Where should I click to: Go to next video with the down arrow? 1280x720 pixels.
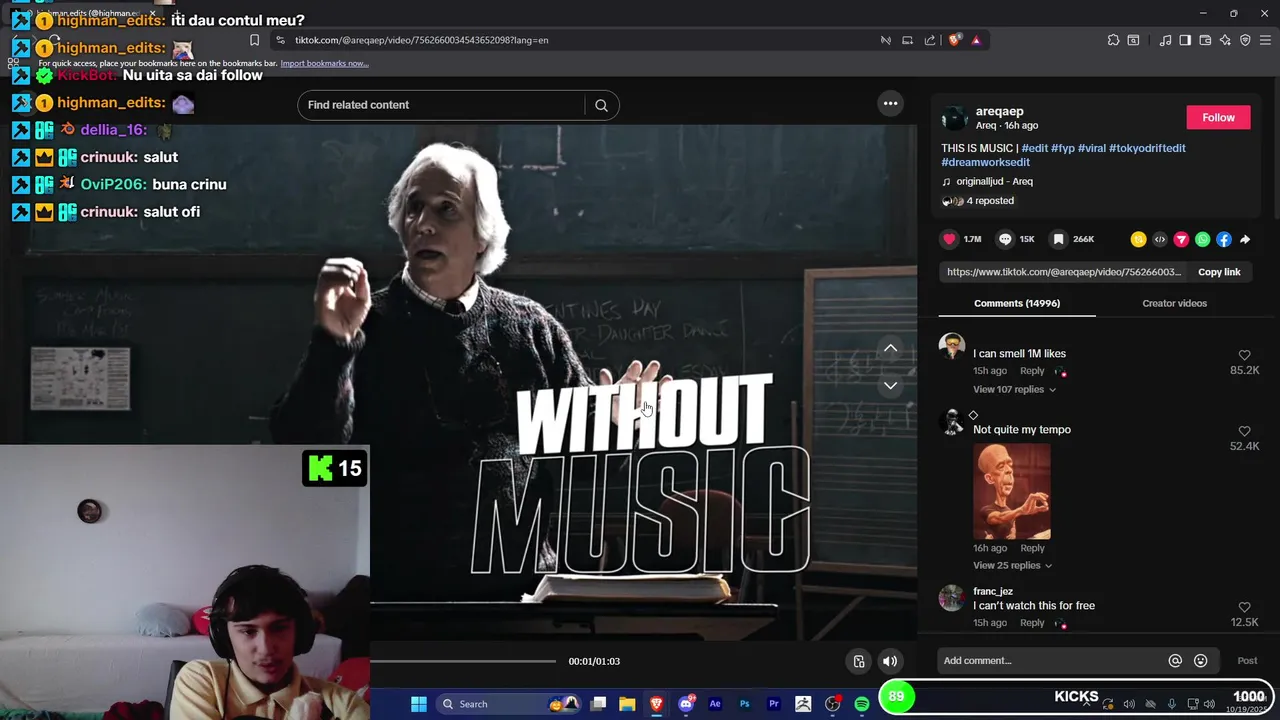click(890, 385)
